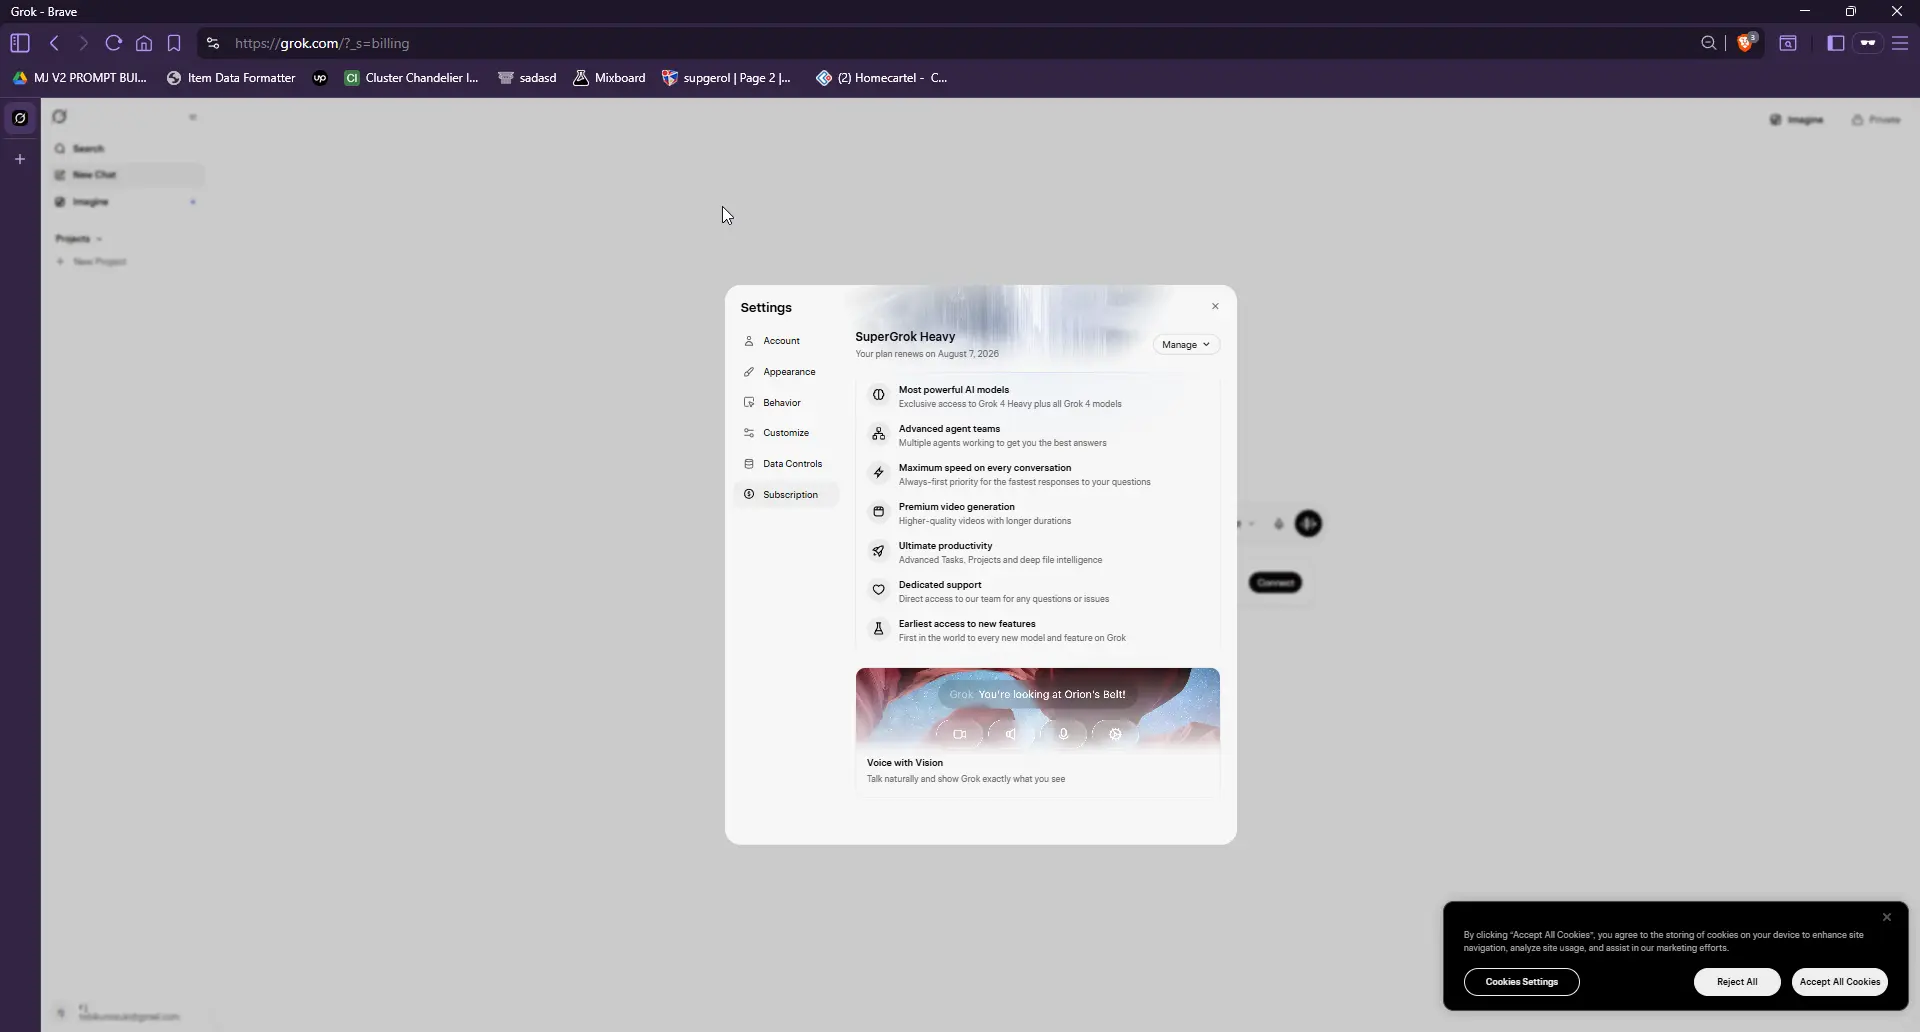Select the Subscription settings tab
Viewport: 1920px width, 1032px height.
[x=785, y=495]
